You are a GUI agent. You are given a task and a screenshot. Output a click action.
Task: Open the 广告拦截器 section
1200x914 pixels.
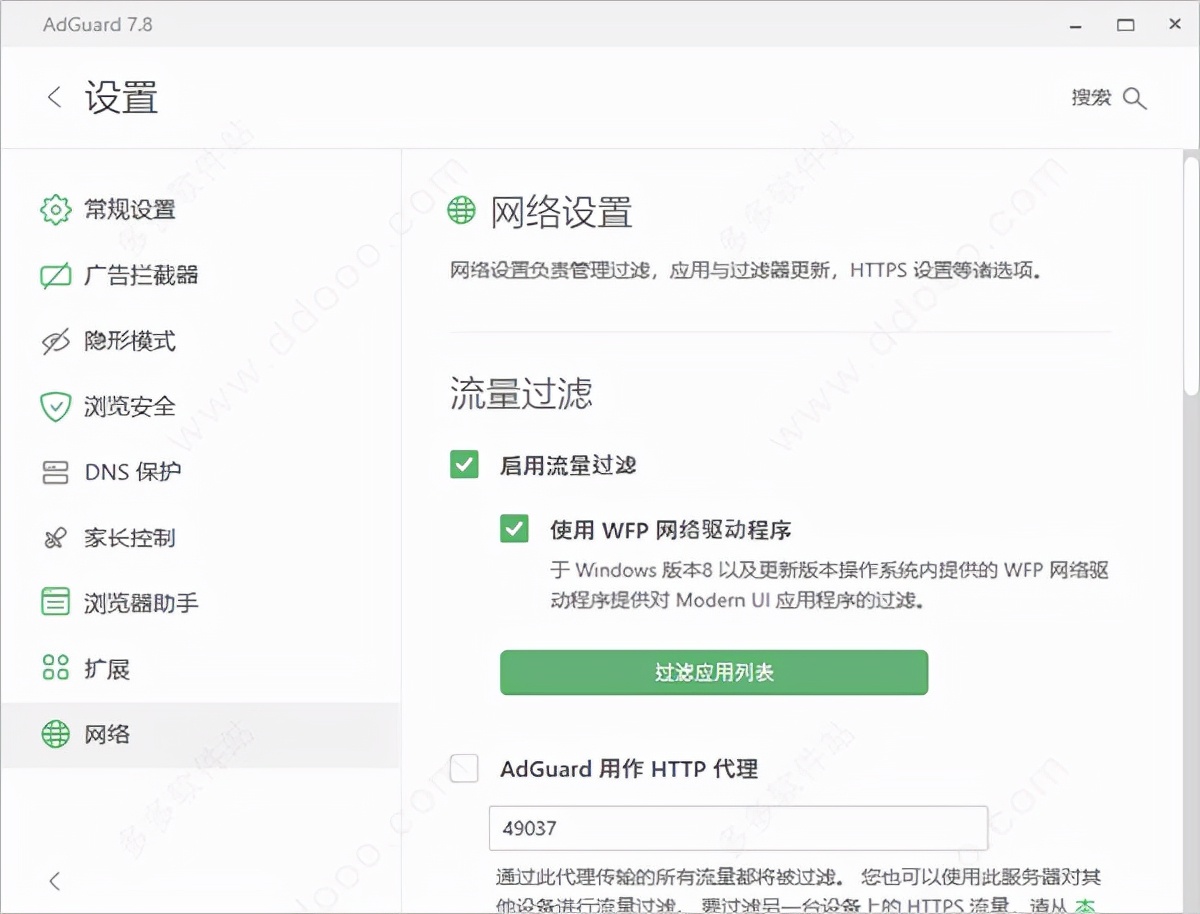click(200, 275)
